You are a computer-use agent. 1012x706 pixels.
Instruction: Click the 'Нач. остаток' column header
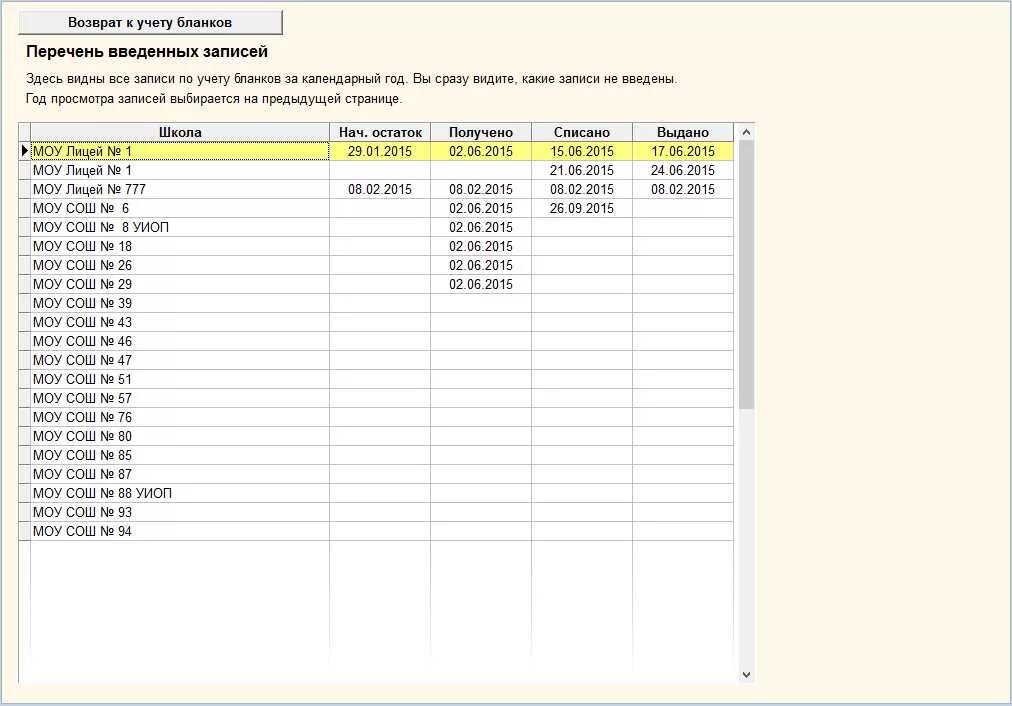pos(380,132)
